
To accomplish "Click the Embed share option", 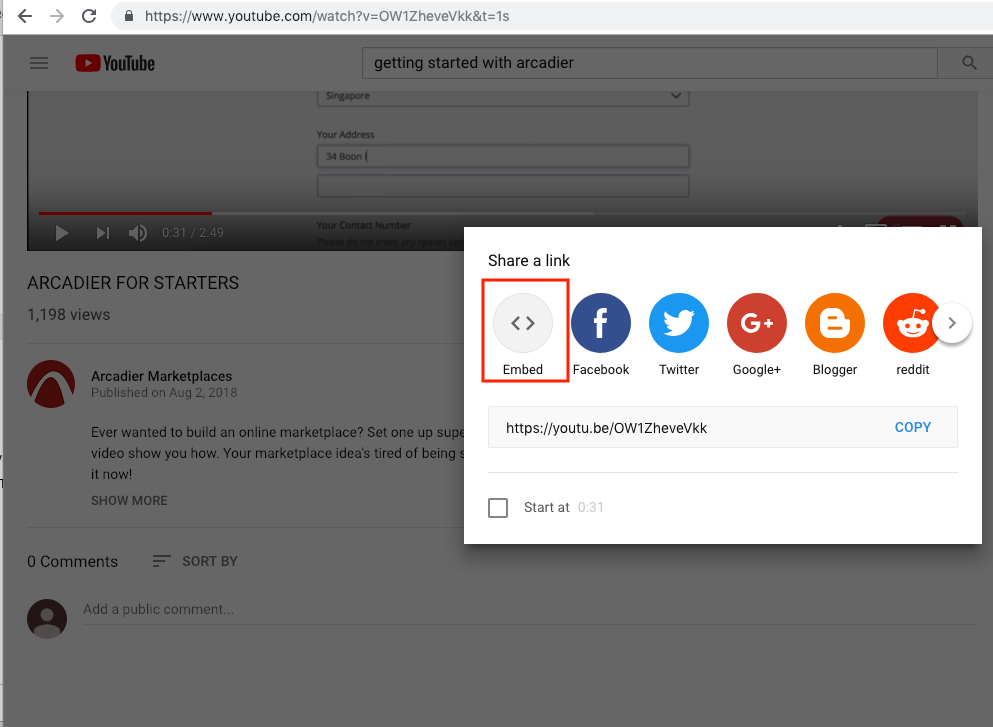I will pyautogui.click(x=523, y=334).
